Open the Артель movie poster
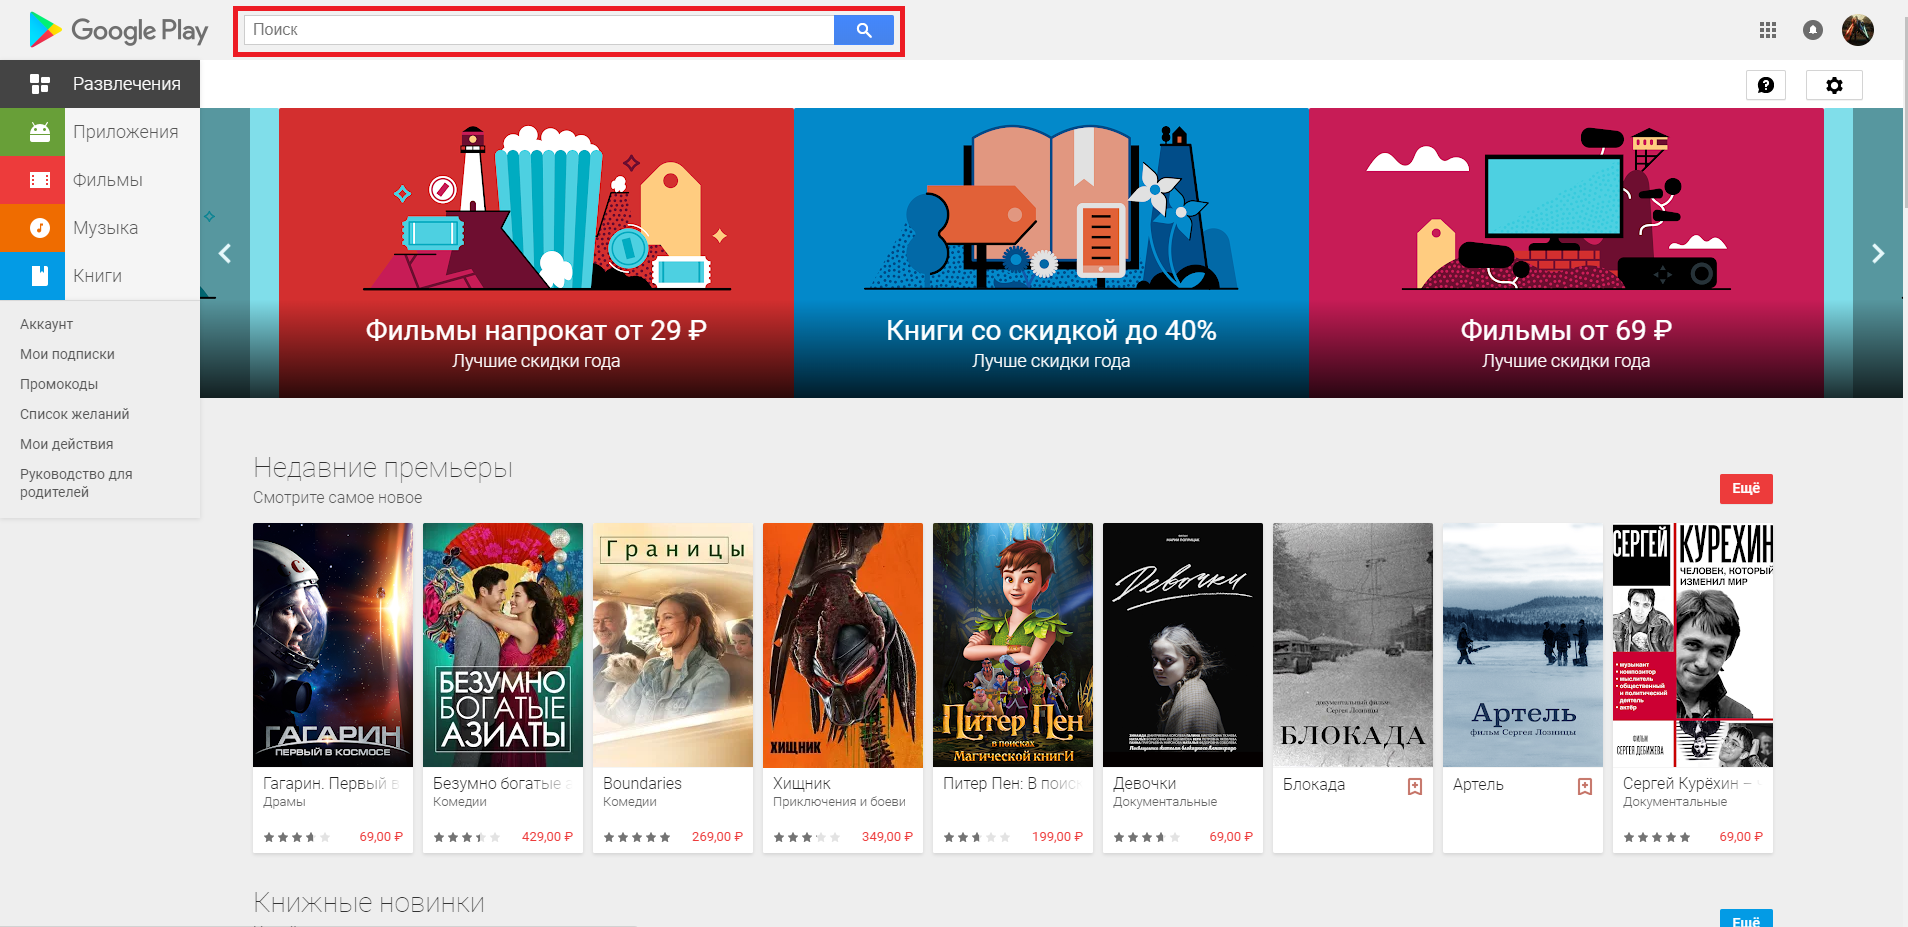This screenshot has height=927, width=1908. click(x=1523, y=645)
